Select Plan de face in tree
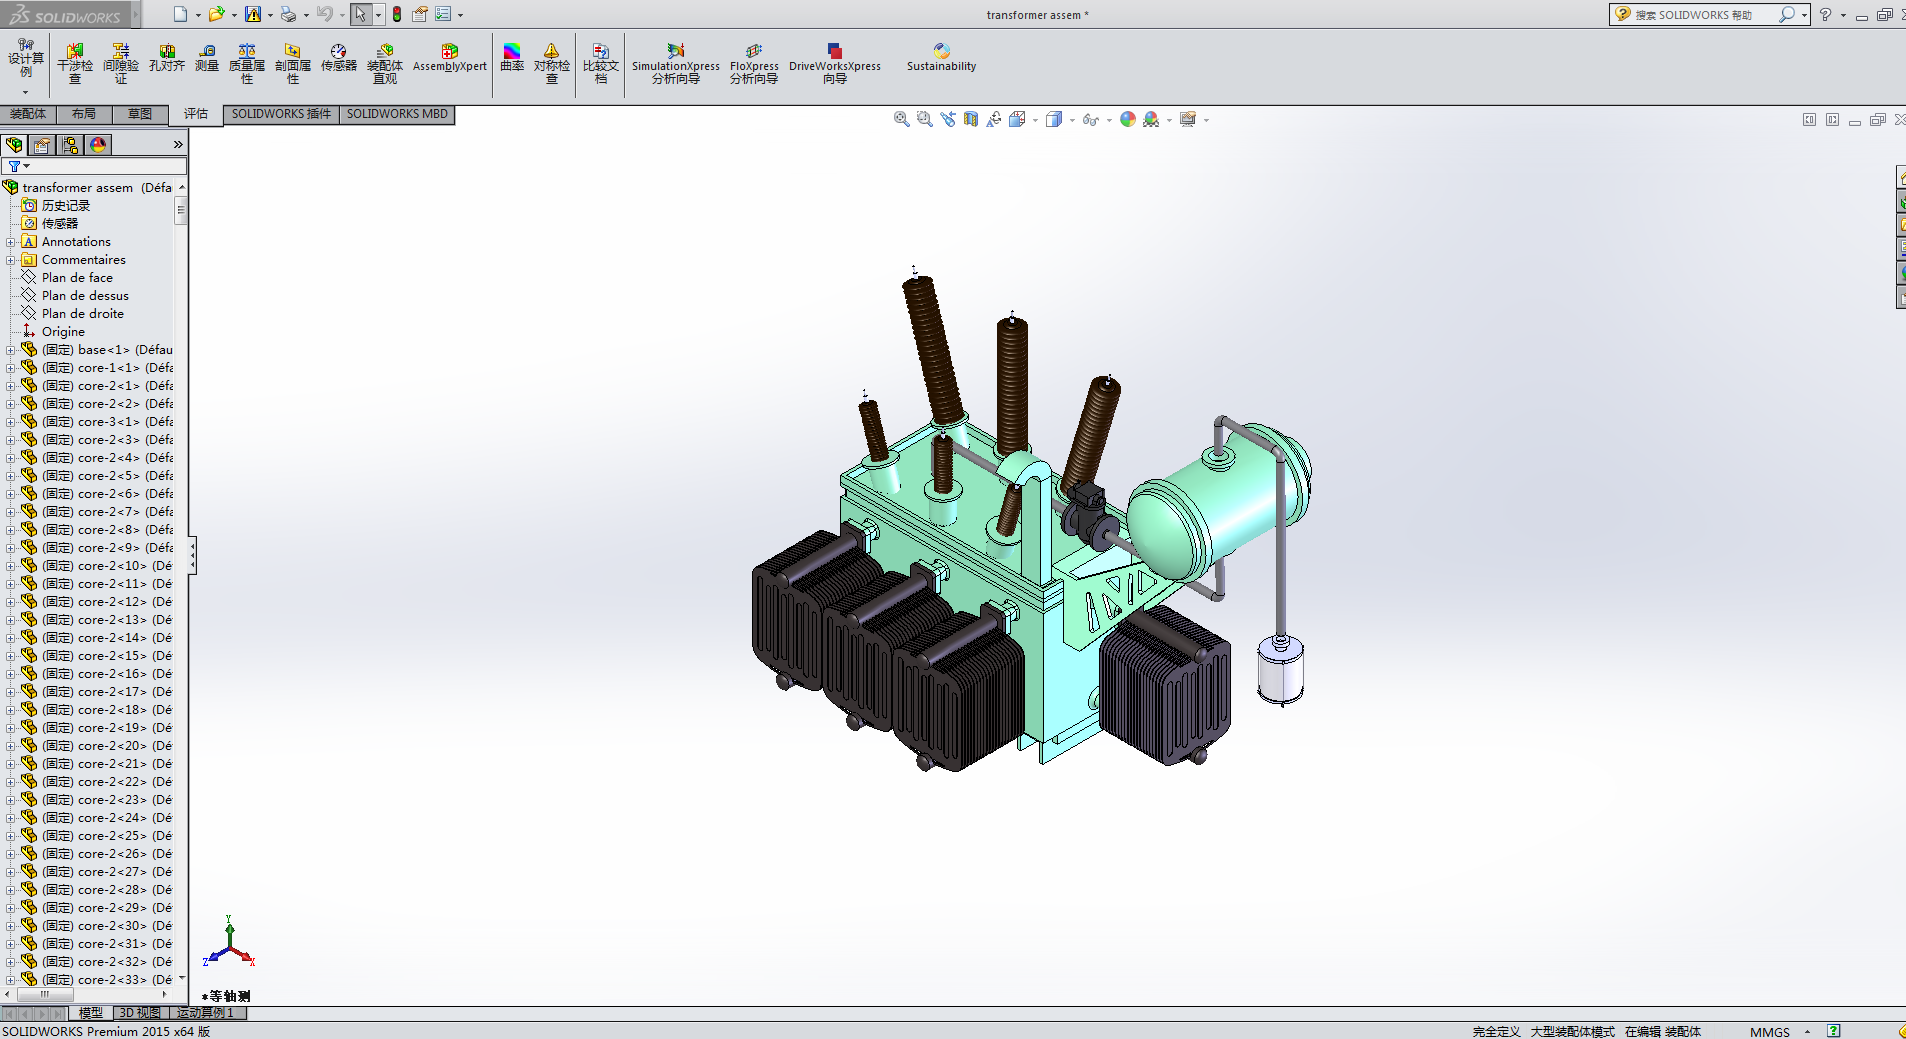 pyautogui.click(x=77, y=278)
